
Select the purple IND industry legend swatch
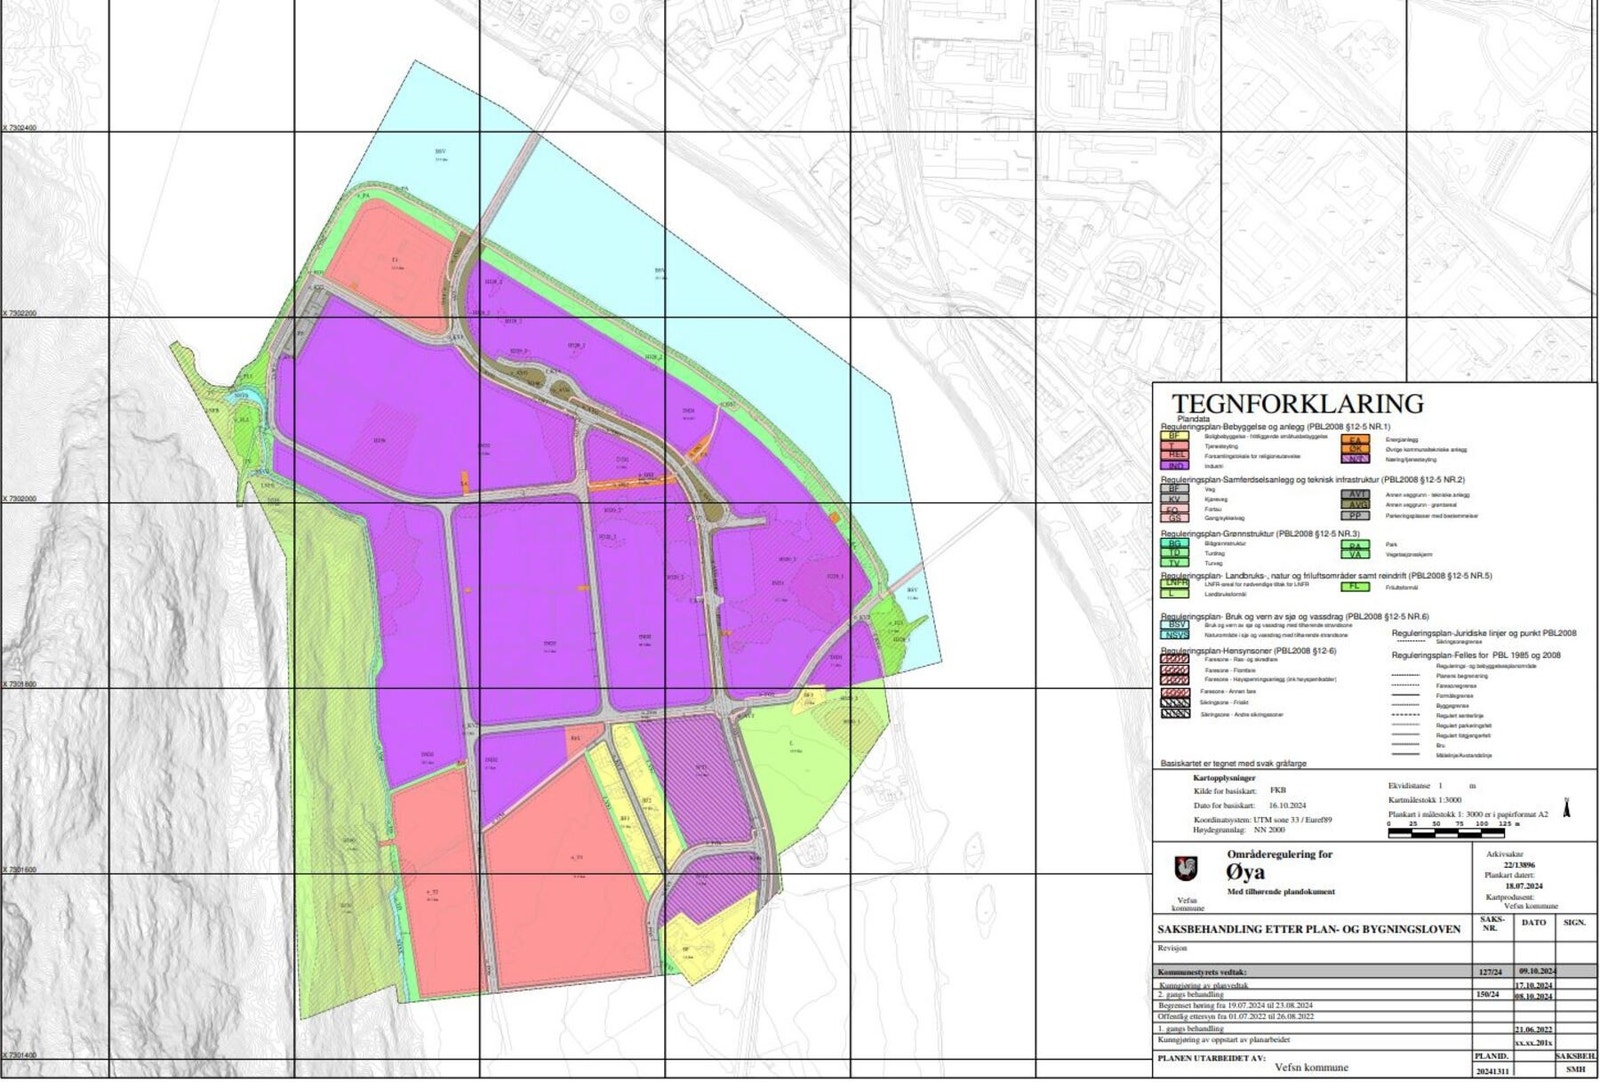1173,464
